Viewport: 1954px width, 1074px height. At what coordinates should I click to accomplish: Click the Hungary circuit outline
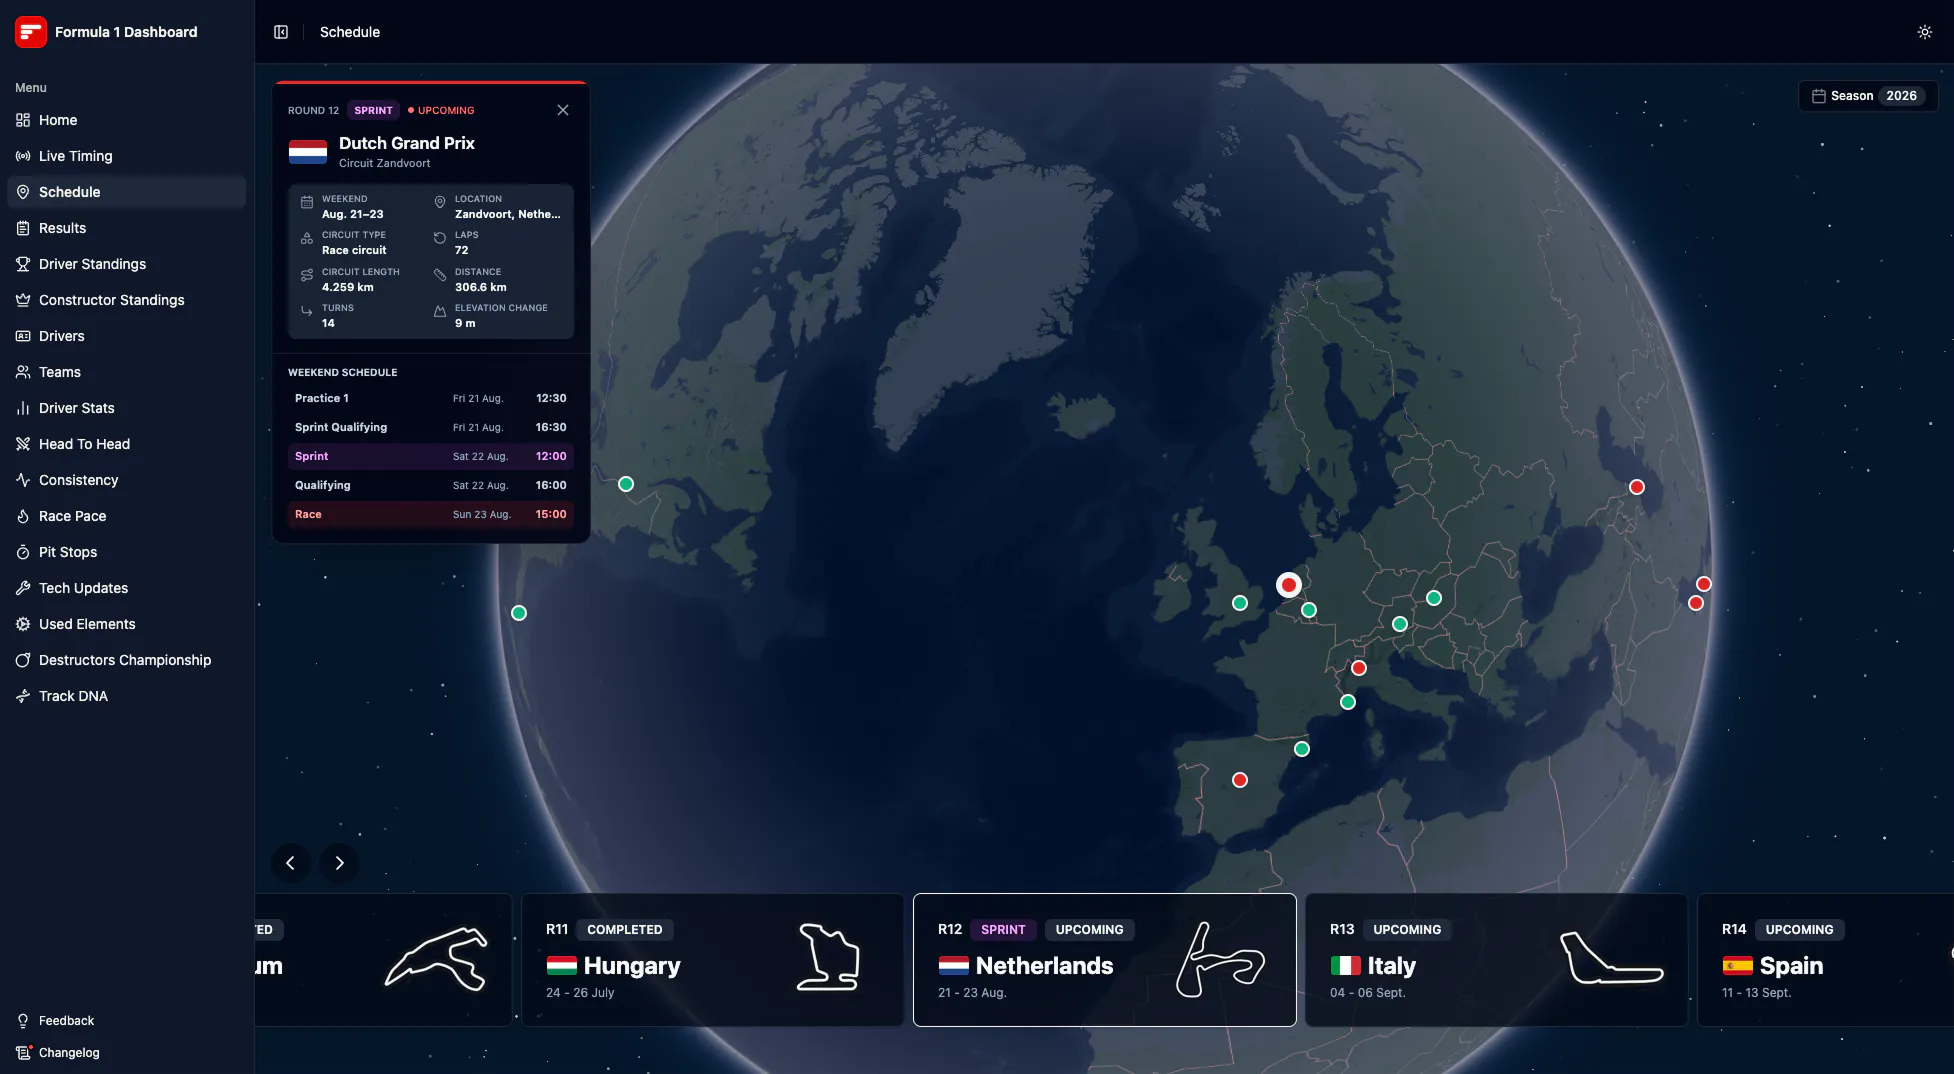828,958
